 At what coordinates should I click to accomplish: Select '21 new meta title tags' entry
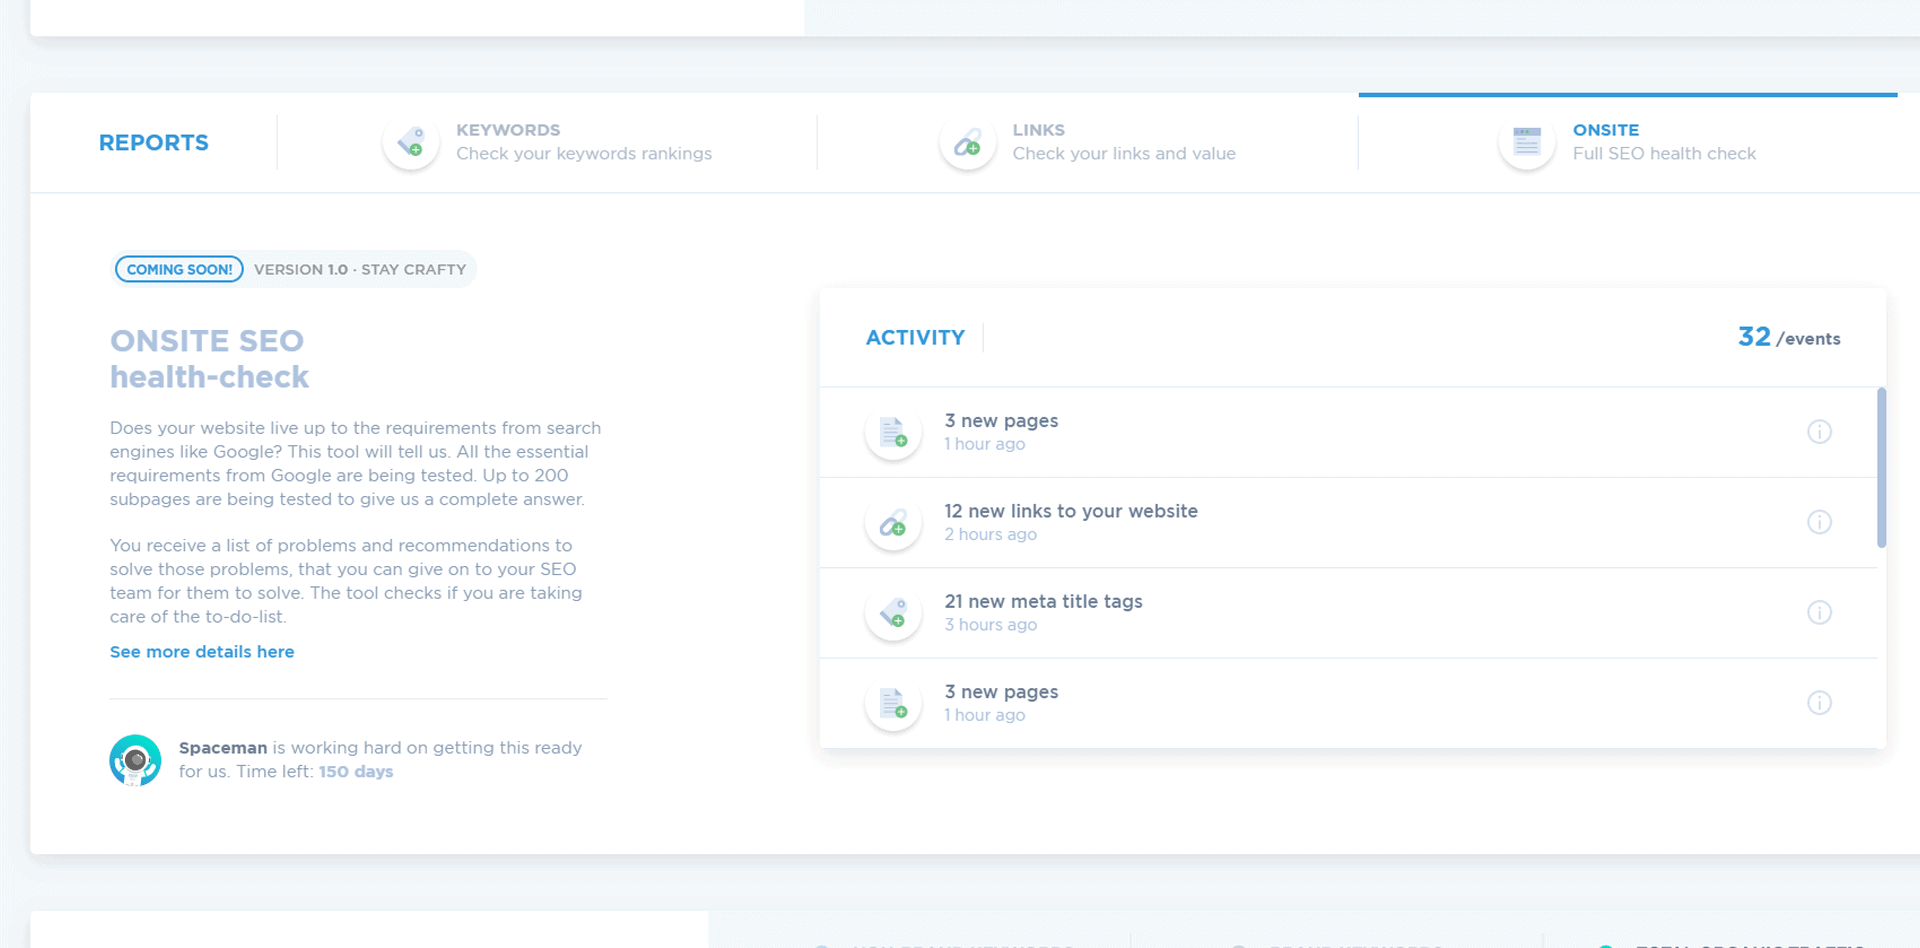[x=1348, y=613]
